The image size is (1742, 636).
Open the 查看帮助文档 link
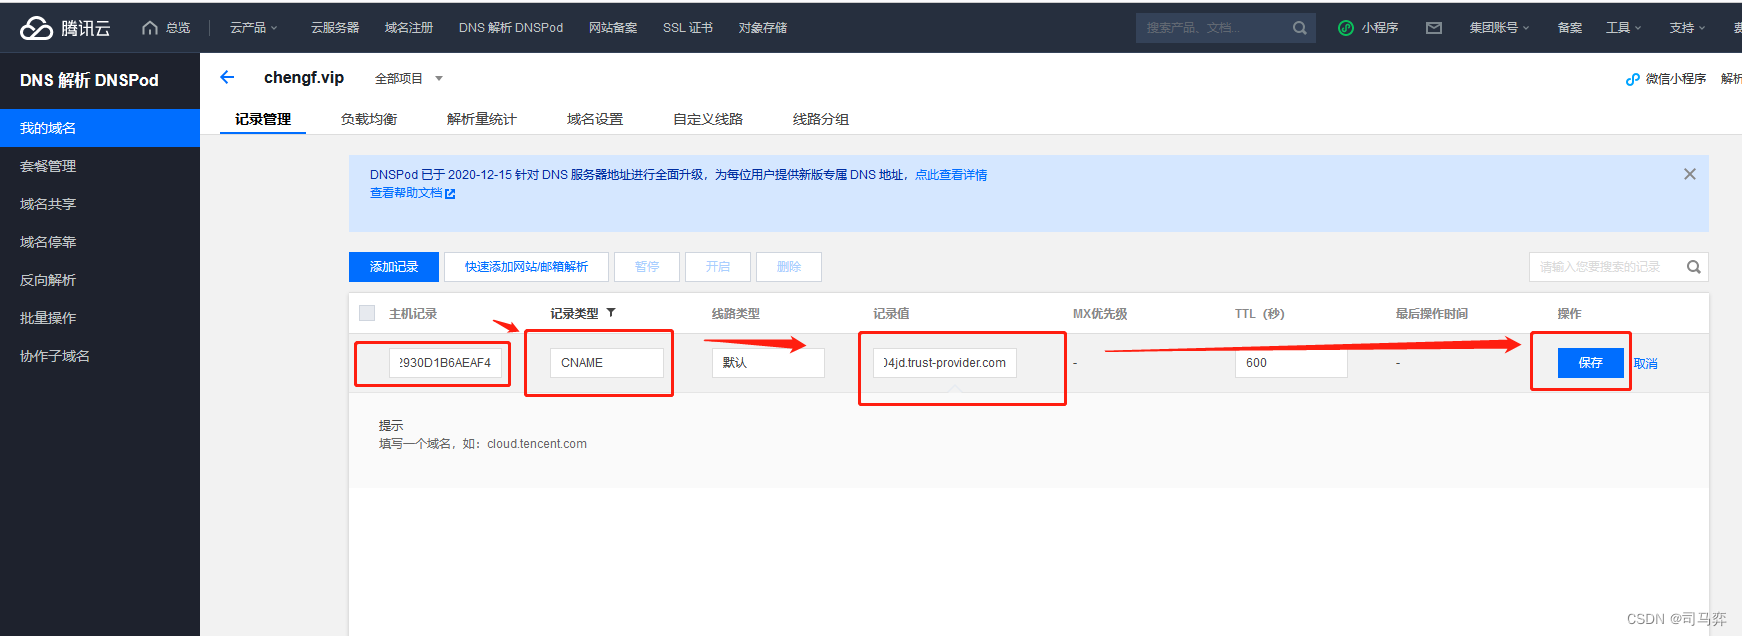[x=406, y=193]
